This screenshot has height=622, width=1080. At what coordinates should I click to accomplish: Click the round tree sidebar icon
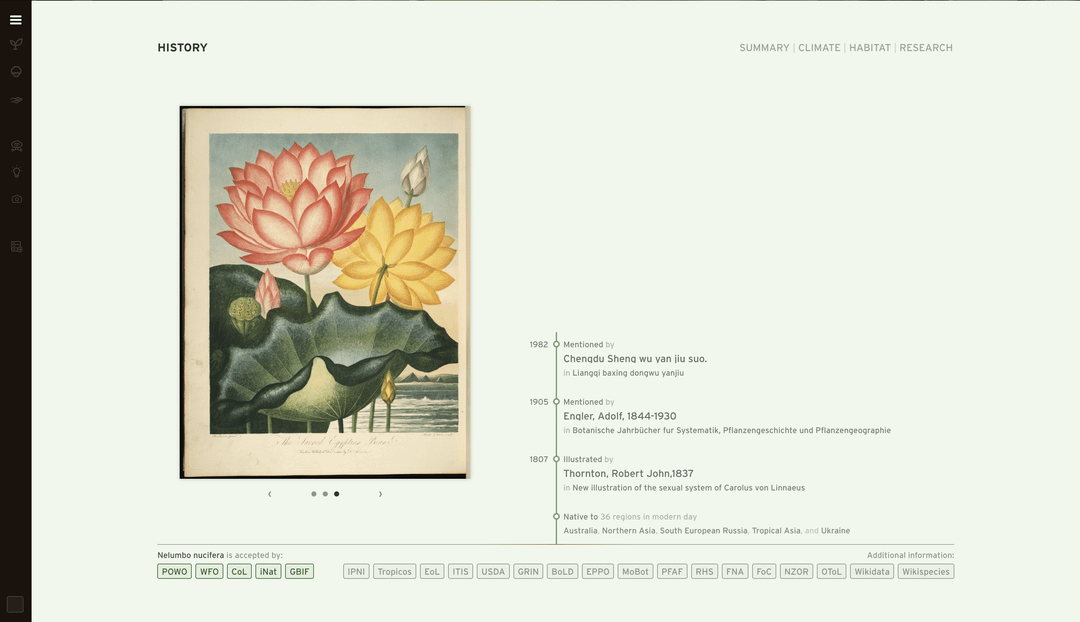(x=16, y=72)
